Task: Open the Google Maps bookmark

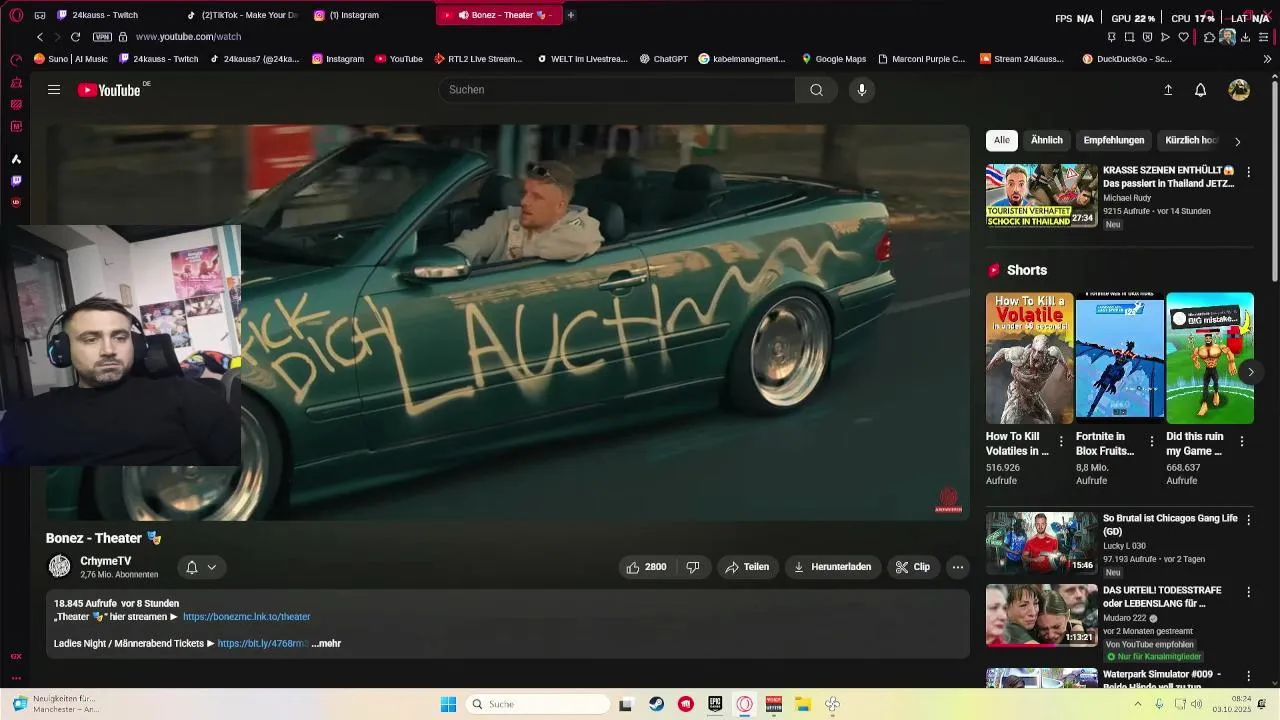Action: click(x=833, y=59)
